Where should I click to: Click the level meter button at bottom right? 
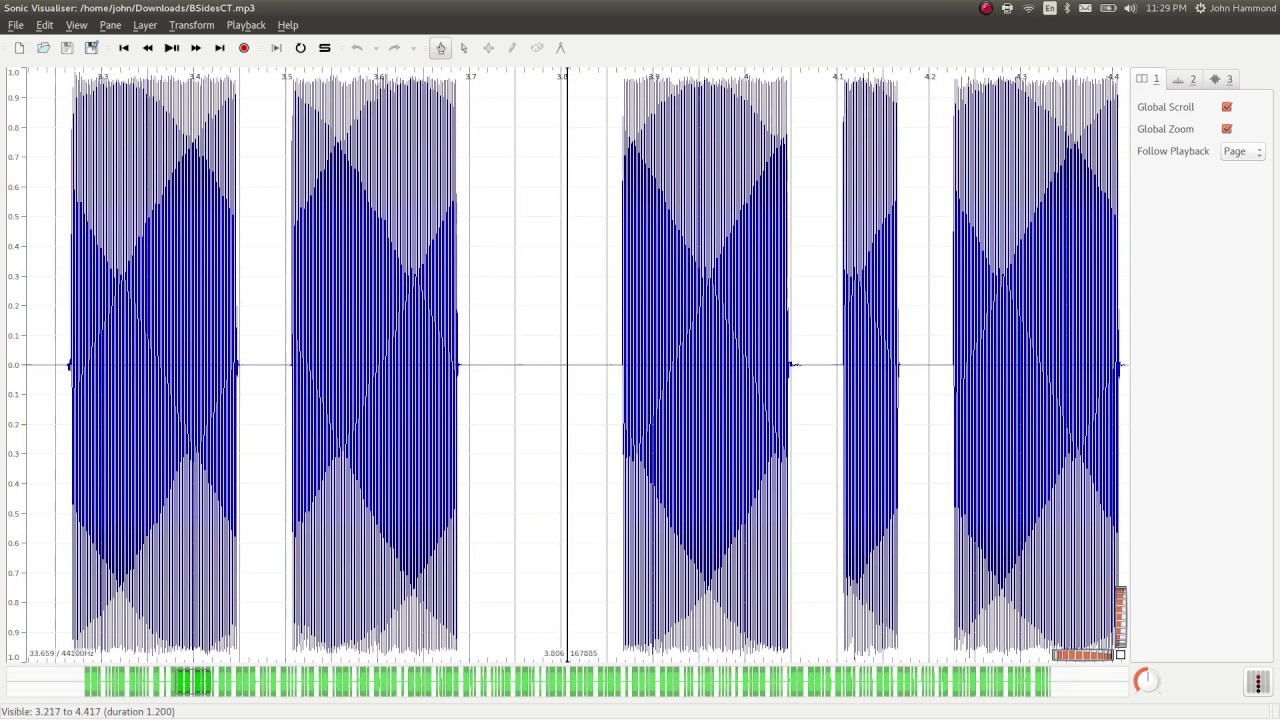click(x=1258, y=682)
